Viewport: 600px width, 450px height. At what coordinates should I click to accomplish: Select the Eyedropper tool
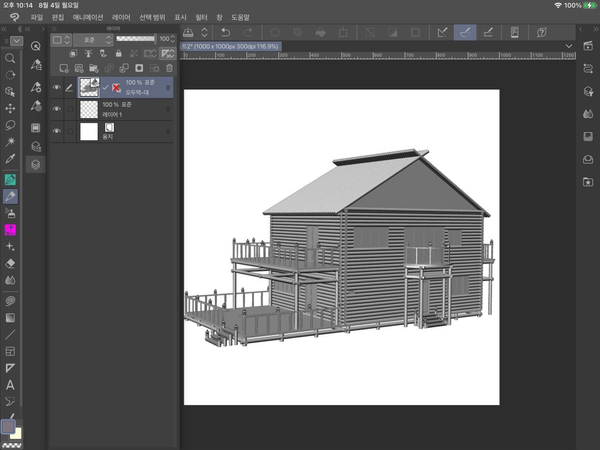(11, 159)
